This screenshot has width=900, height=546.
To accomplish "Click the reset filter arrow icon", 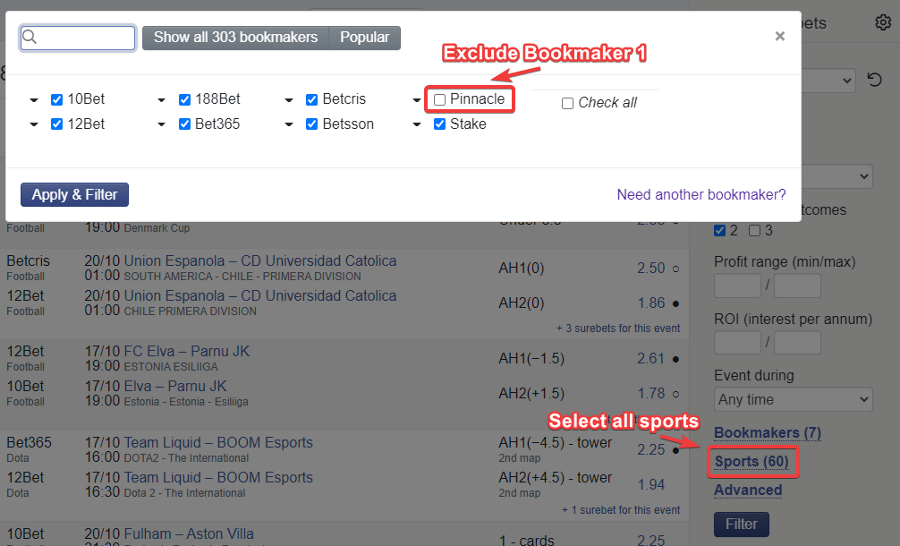I will 874,79.
